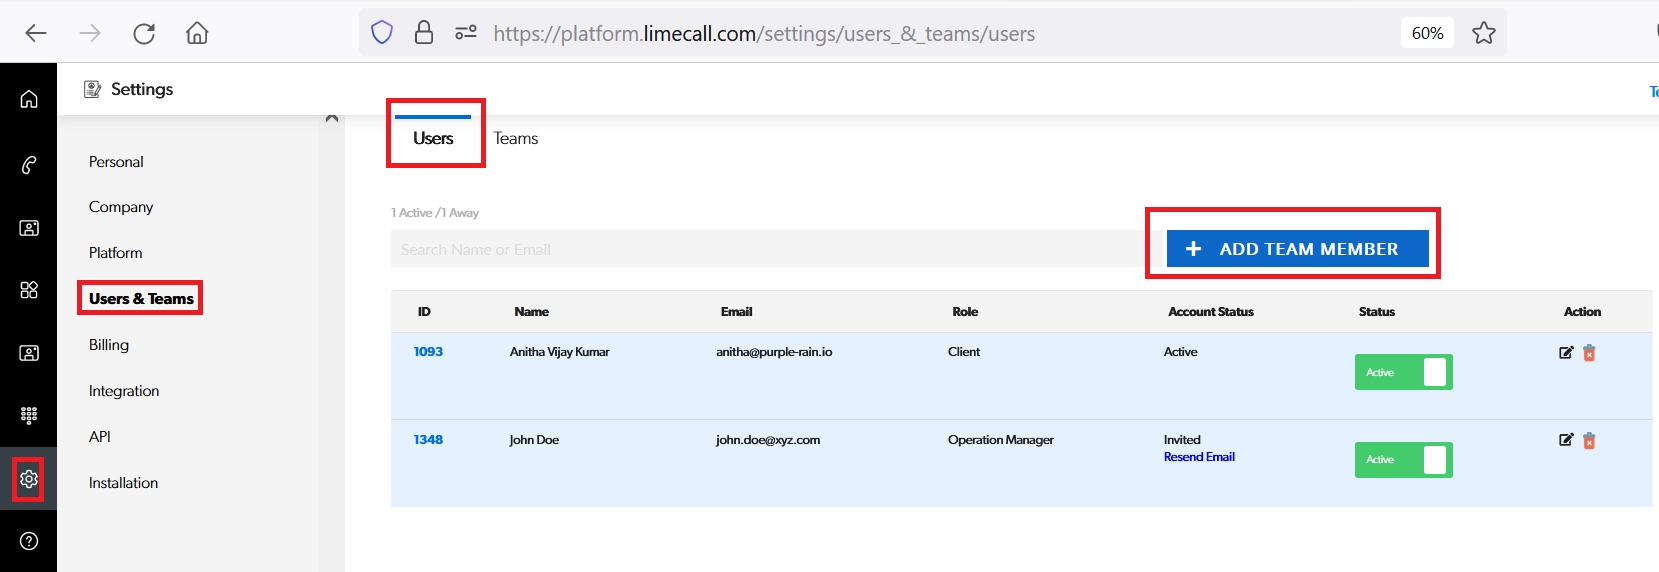Screen dimensions: 1659x572
Task: Open browser zoom level 60% indicator
Action: click(x=1427, y=33)
